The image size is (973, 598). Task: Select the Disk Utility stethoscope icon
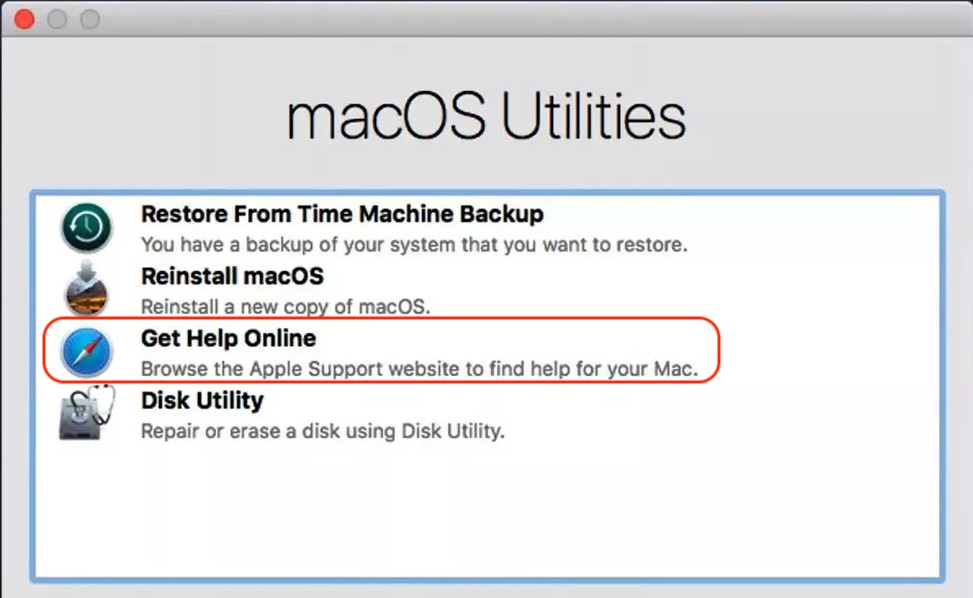coord(84,414)
